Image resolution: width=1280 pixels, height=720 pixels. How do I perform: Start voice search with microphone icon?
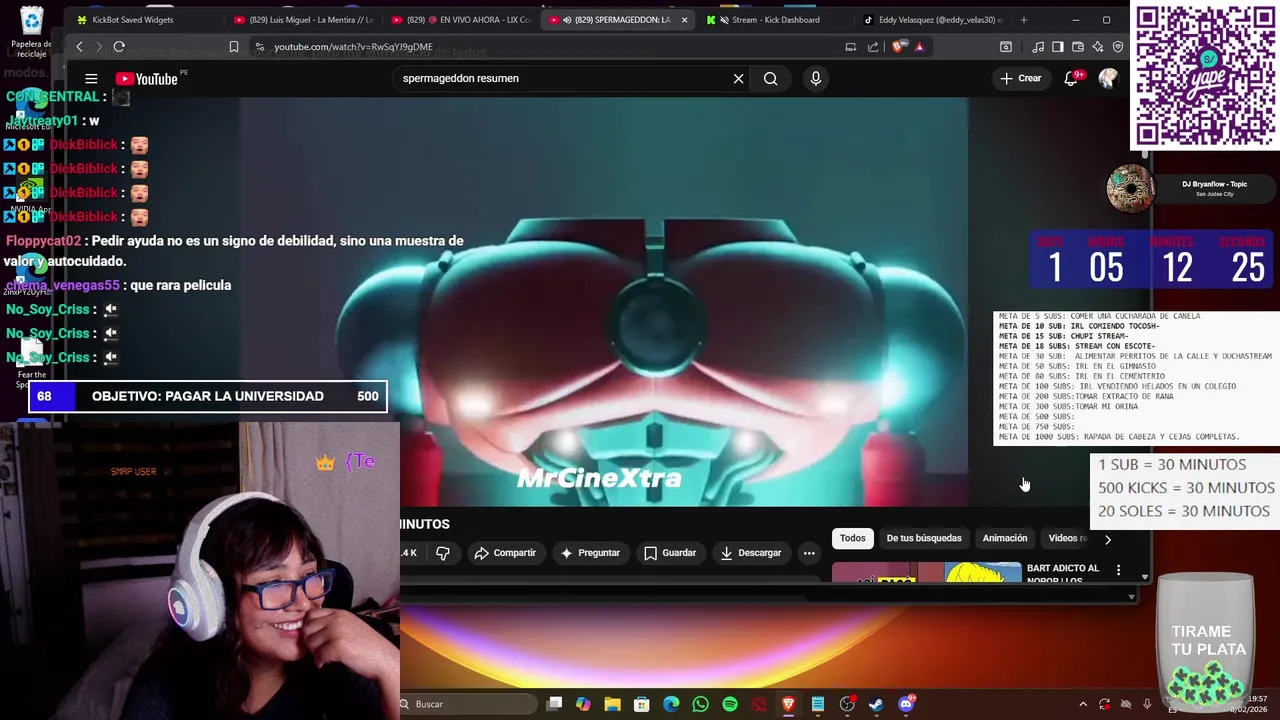point(816,78)
